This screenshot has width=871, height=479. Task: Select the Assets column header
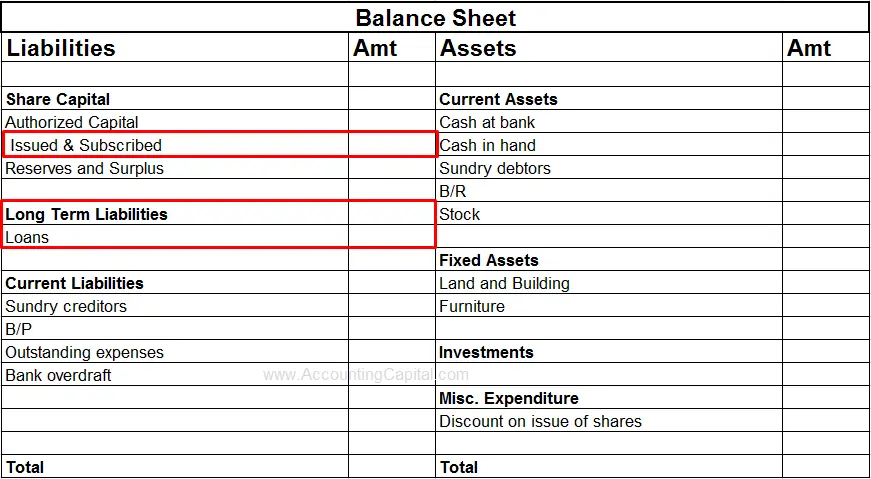pyautogui.click(x=478, y=48)
